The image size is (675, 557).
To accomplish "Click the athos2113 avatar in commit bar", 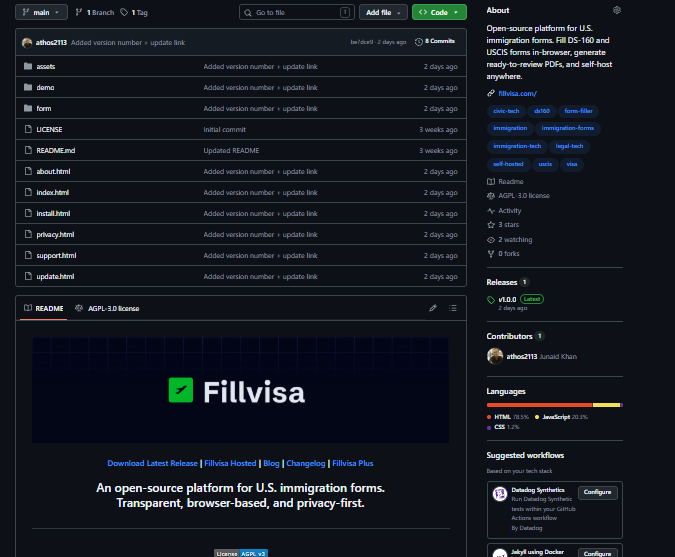I will 27,43.
